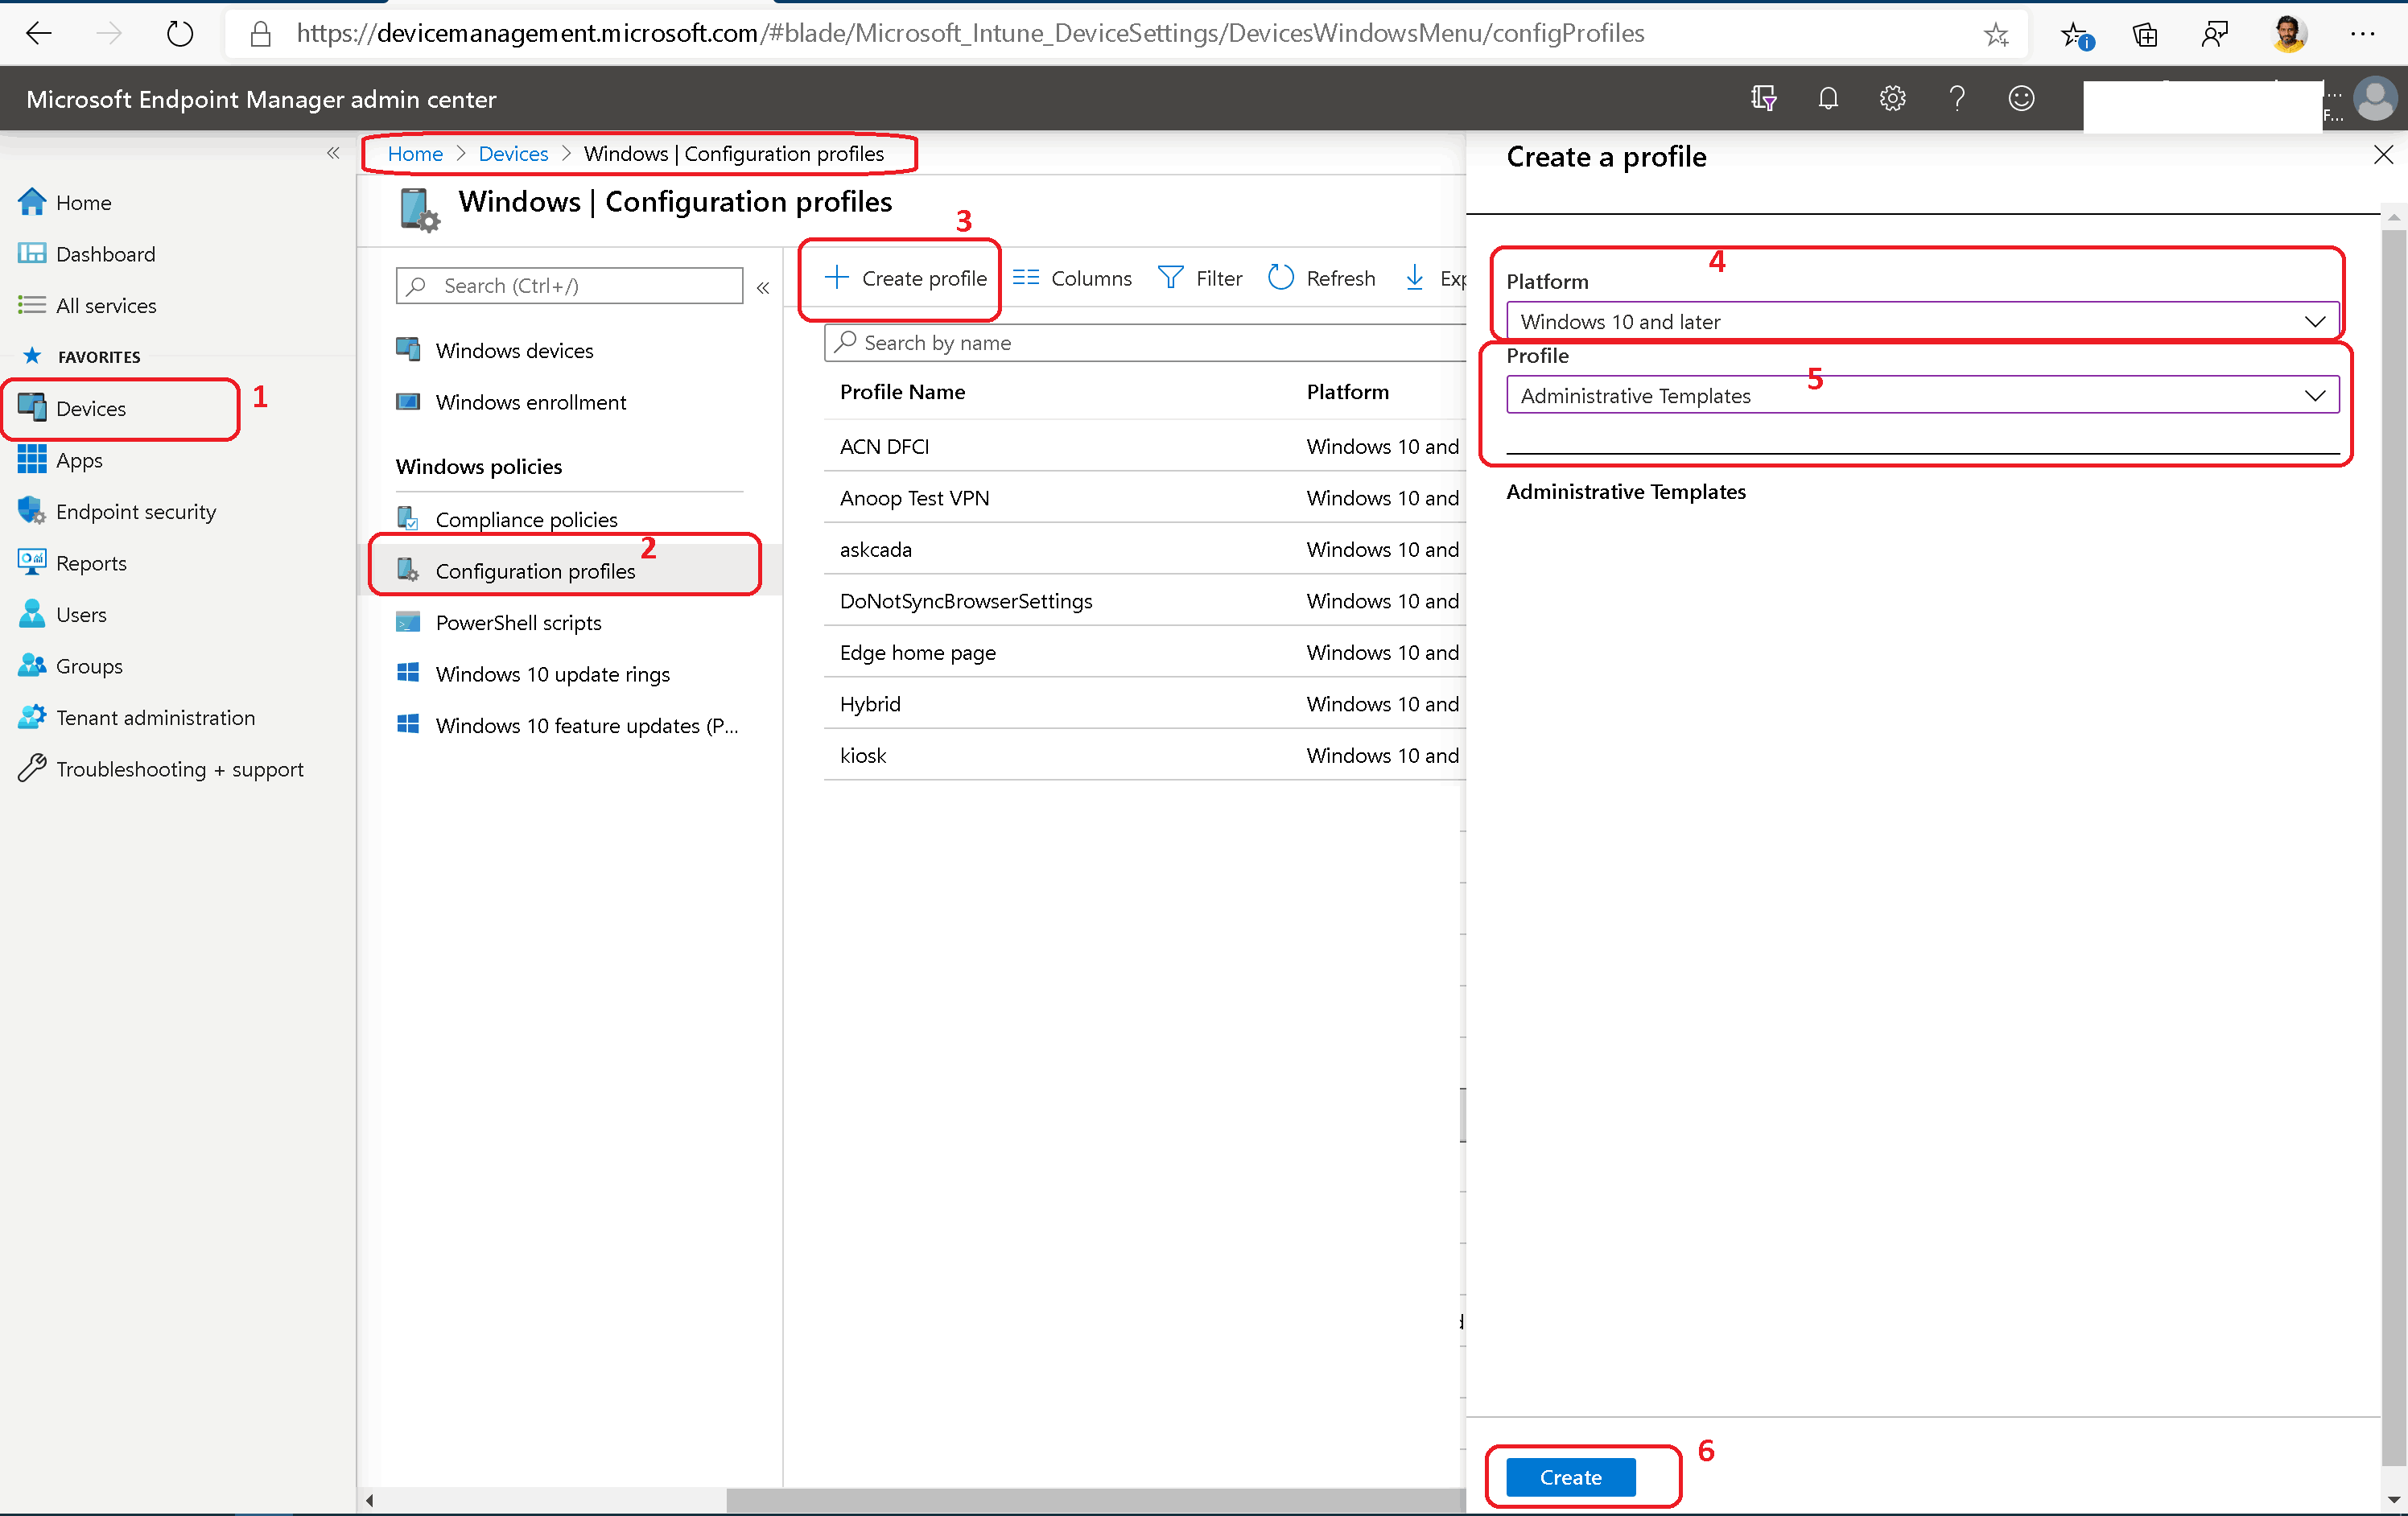Click the Search by name field

[1145, 343]
